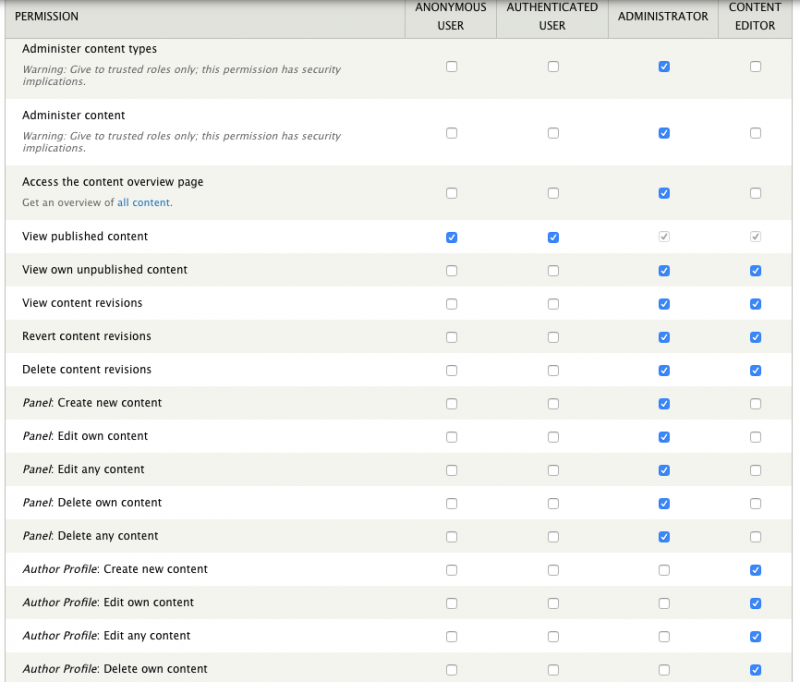Open the 'all content' link
This screenshot has height=682, width=800.
coord(143,203)
